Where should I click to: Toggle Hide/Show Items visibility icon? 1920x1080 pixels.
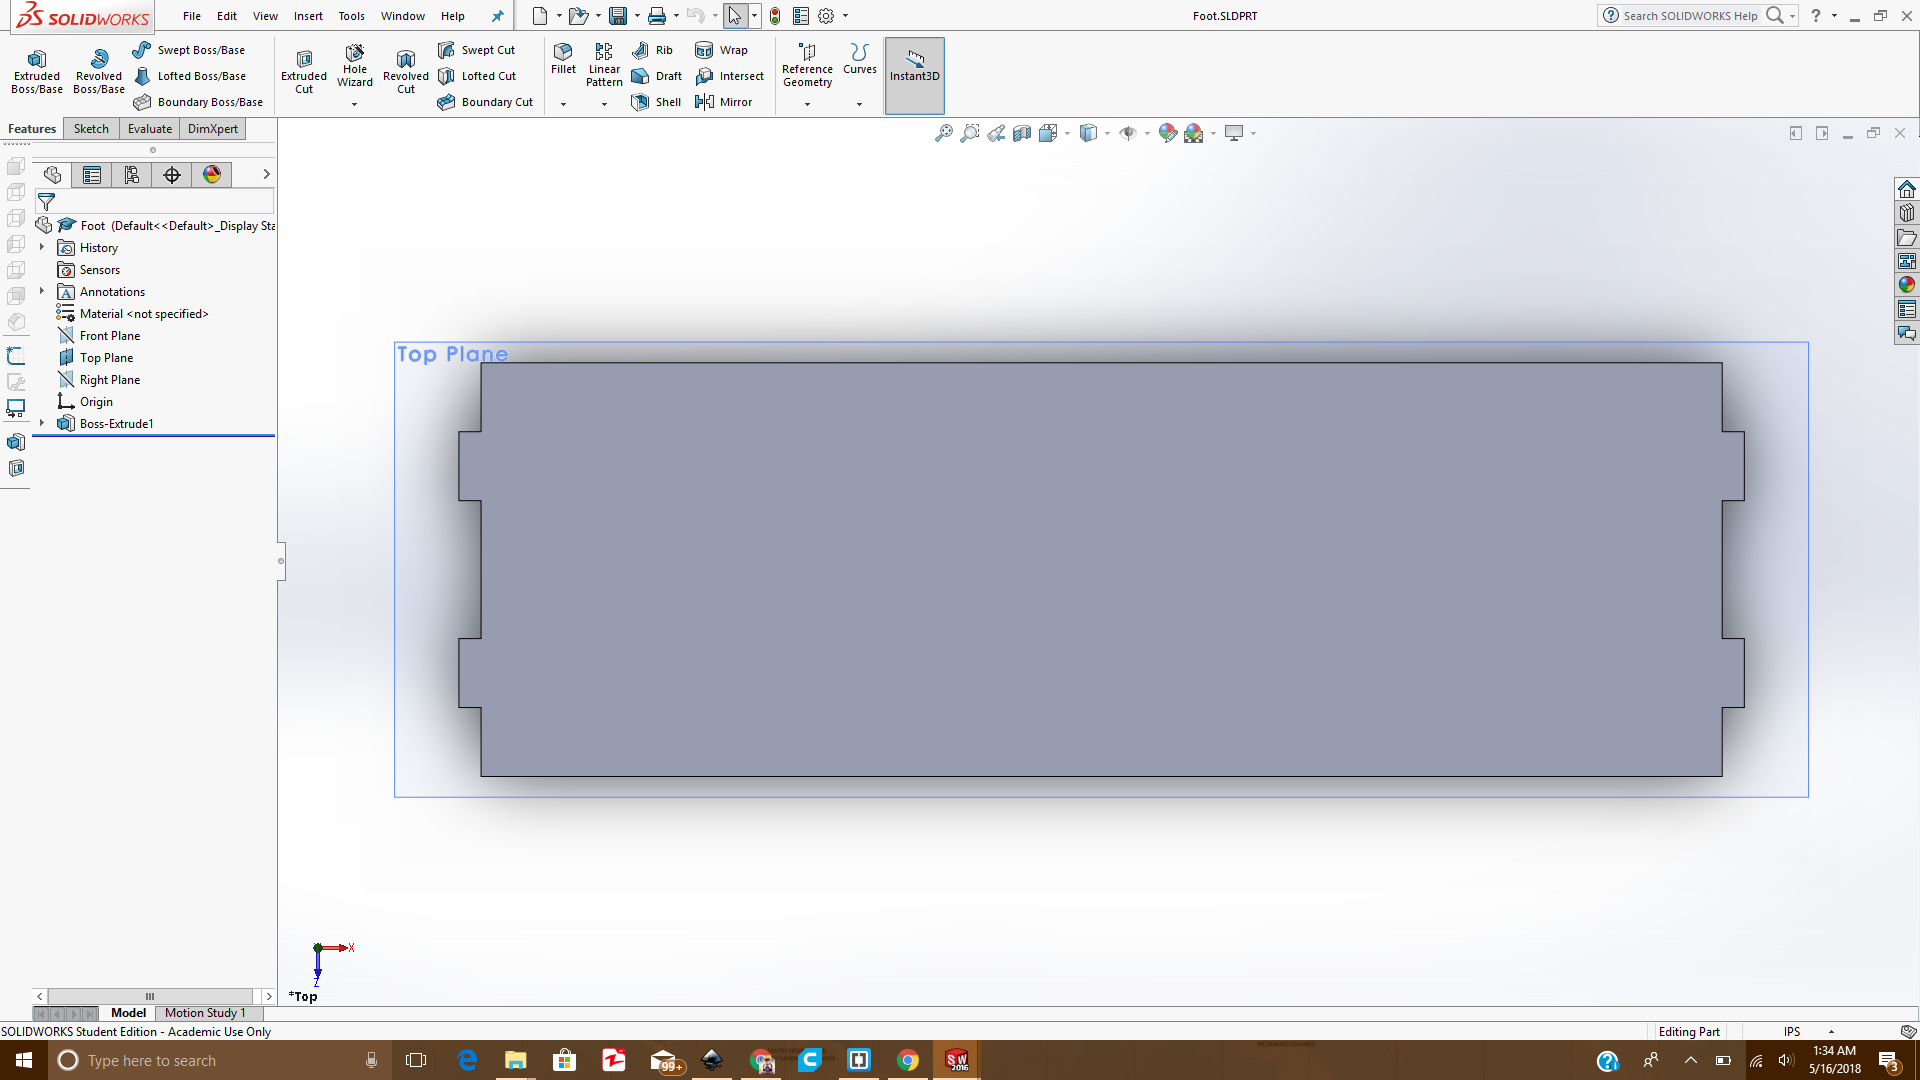(1128, 133)
